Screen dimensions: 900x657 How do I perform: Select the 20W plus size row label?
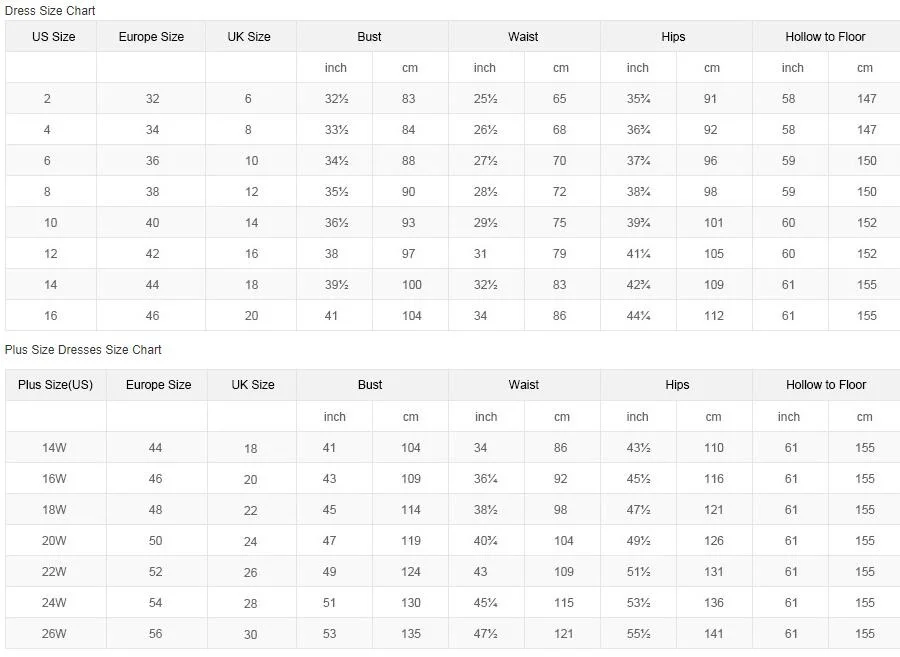(54, 541)
